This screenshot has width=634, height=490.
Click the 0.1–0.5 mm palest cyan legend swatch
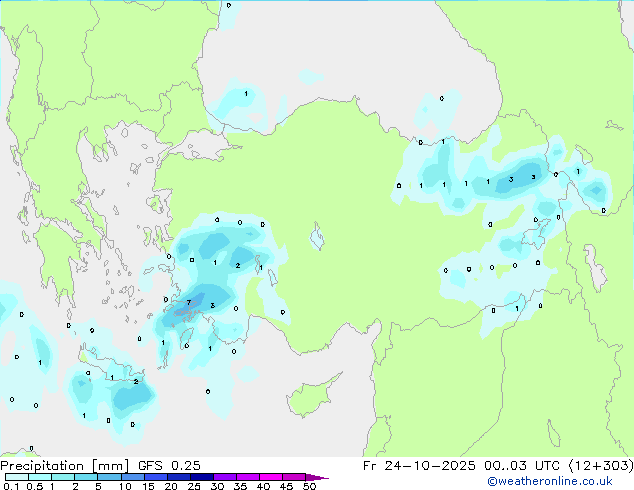pyautogui.click(x=17, y=477)
